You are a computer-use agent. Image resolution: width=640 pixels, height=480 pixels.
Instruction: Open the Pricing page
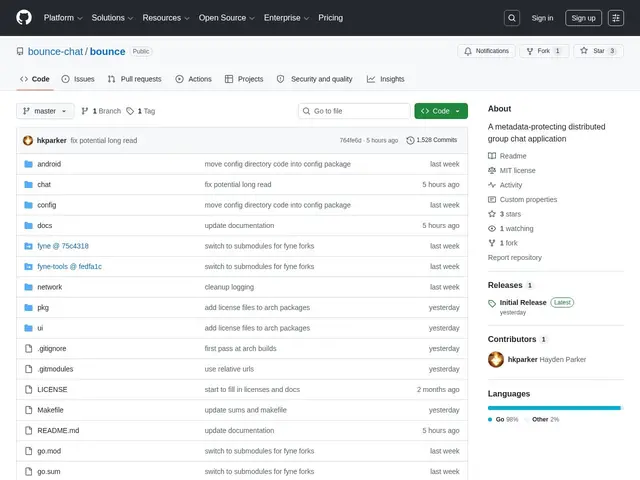[331, 18]
